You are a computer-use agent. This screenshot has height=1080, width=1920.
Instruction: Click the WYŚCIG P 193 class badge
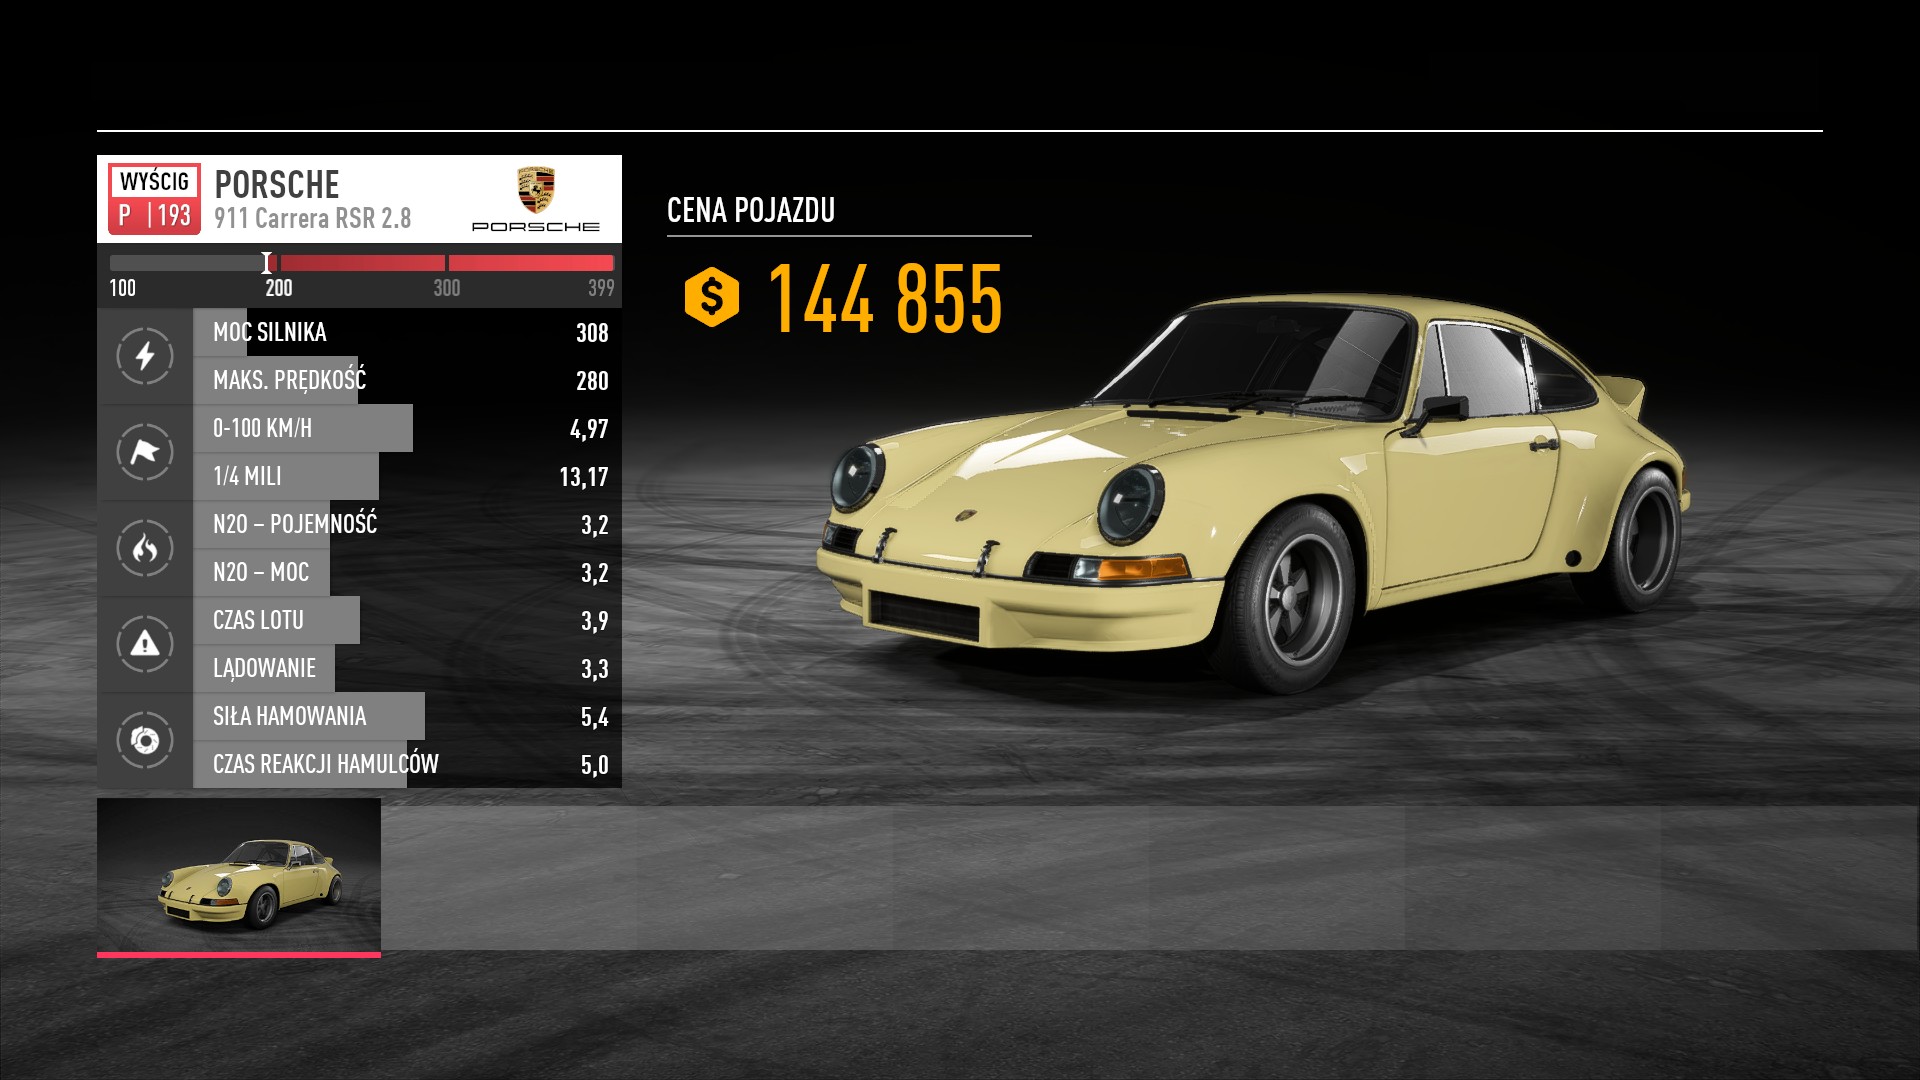[x=154, y=199]
